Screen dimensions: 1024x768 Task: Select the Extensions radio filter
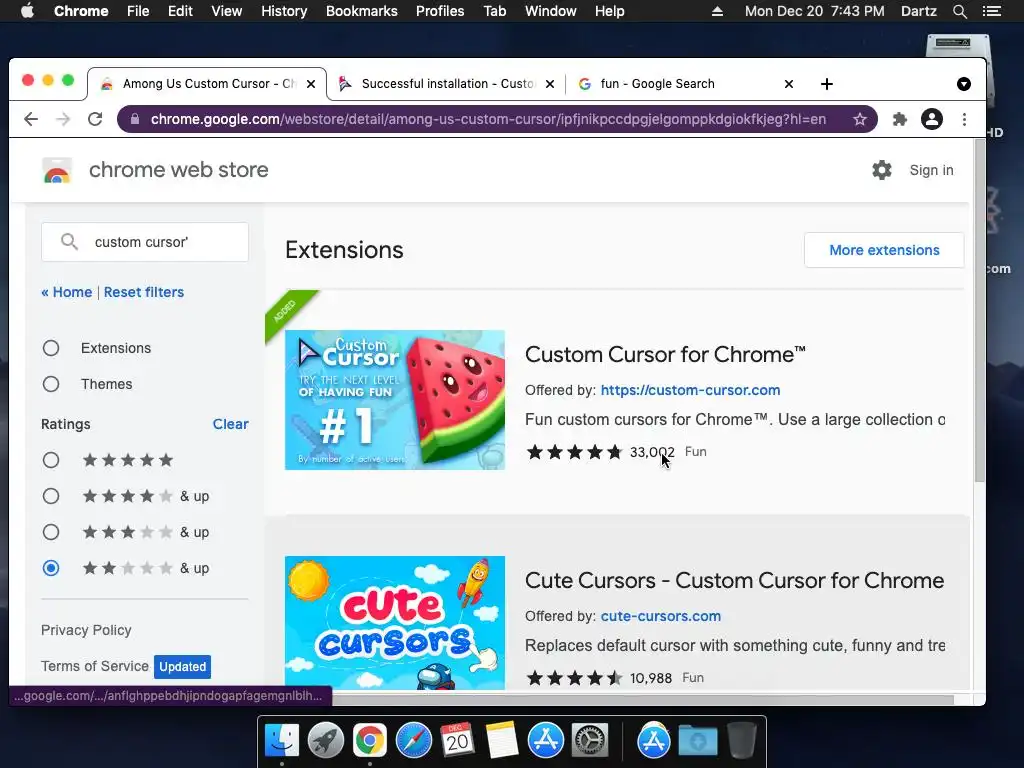tap(51, 348)
